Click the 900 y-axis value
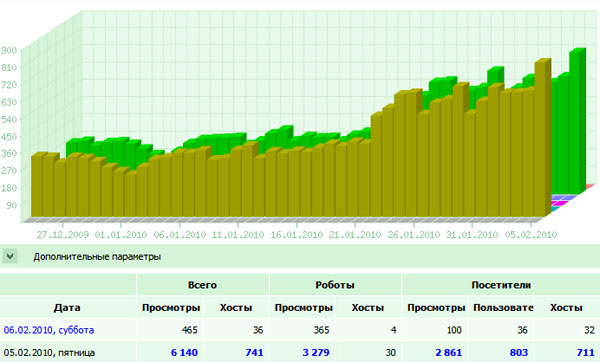This screenshot has width=600, height=362. (9, 50)
